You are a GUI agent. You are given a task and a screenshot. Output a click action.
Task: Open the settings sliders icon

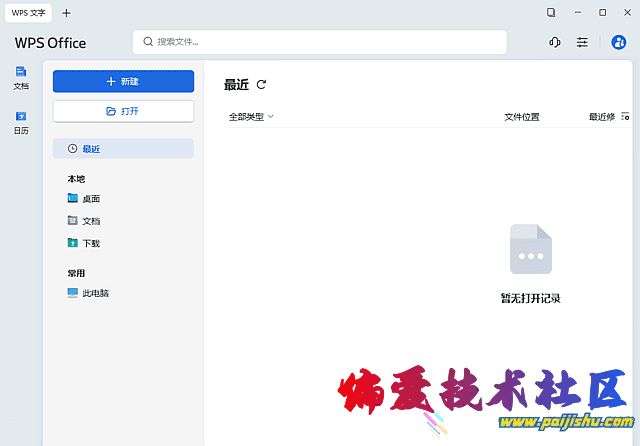(x=582, y=42)
